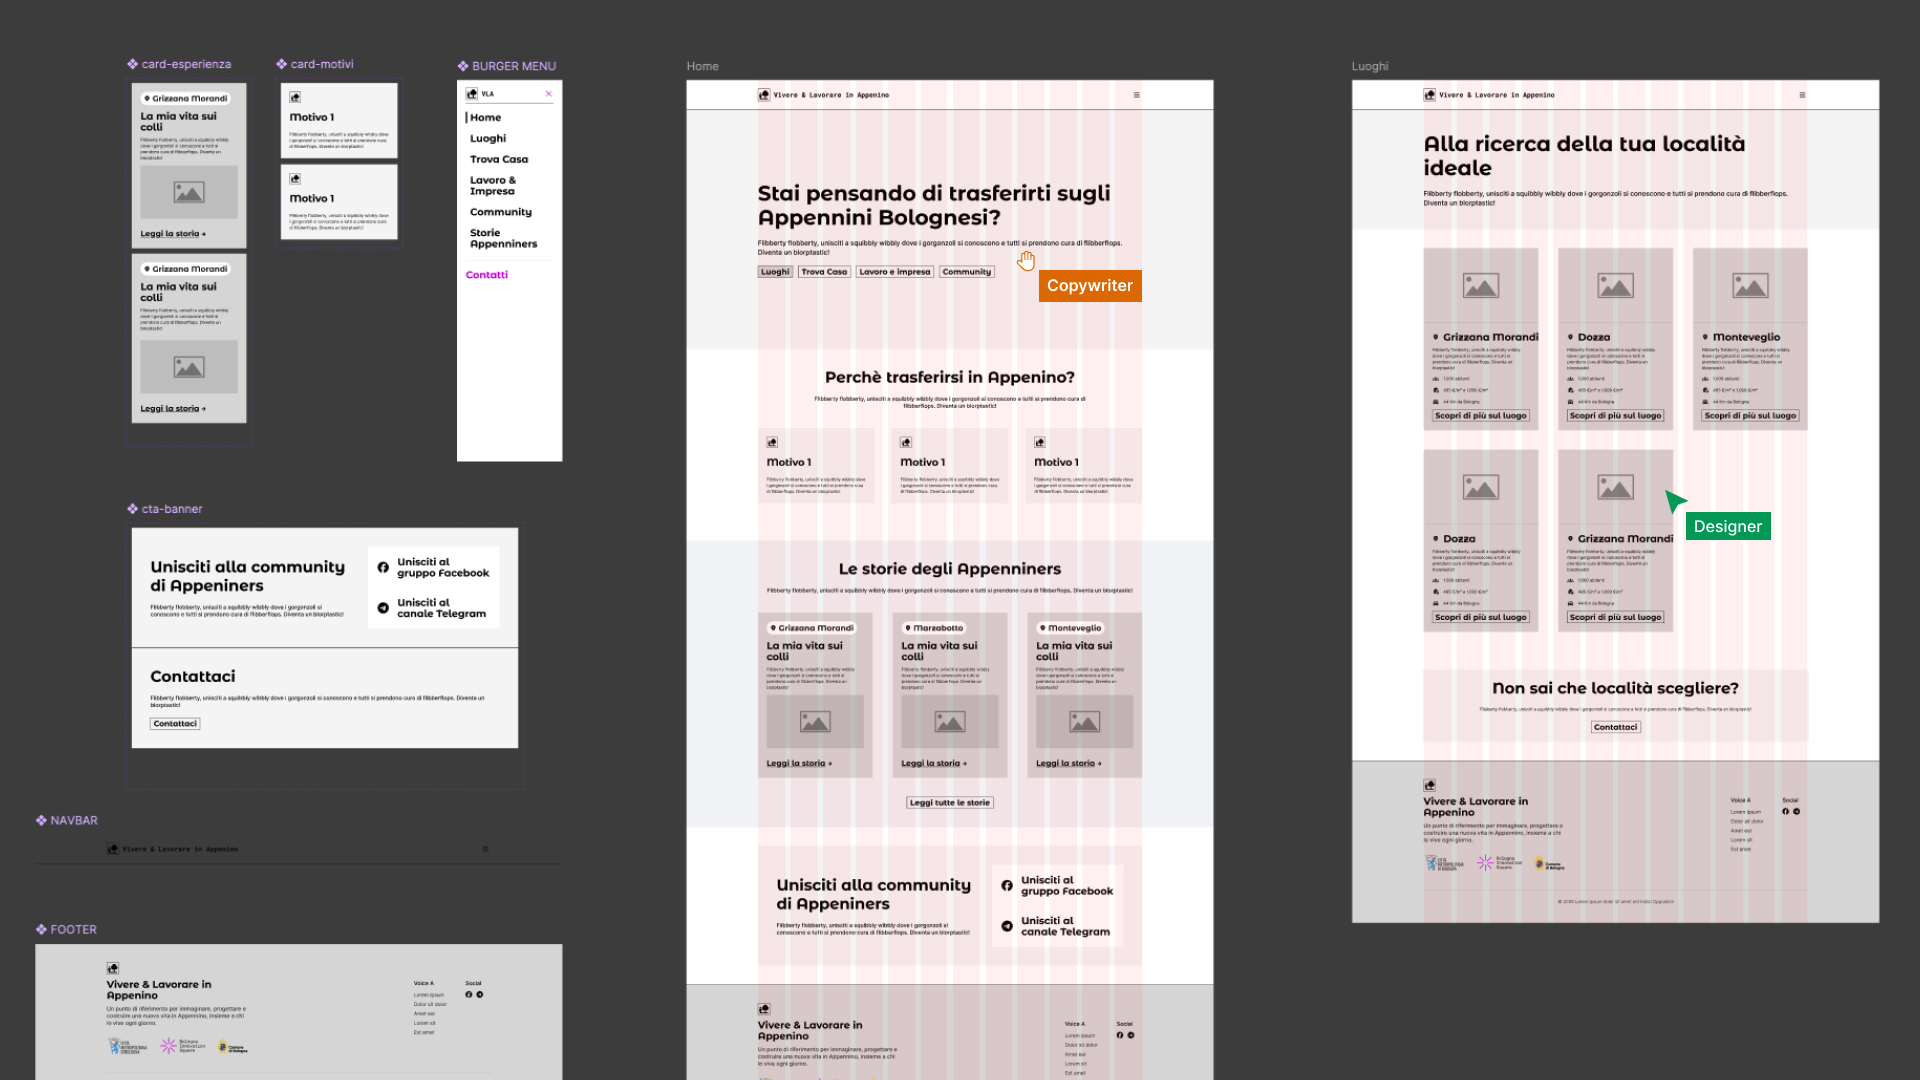1920x1080 pixels.
Task: Click the logo icon in Luoghi frame footer
Action: [x=1430, y=785]
